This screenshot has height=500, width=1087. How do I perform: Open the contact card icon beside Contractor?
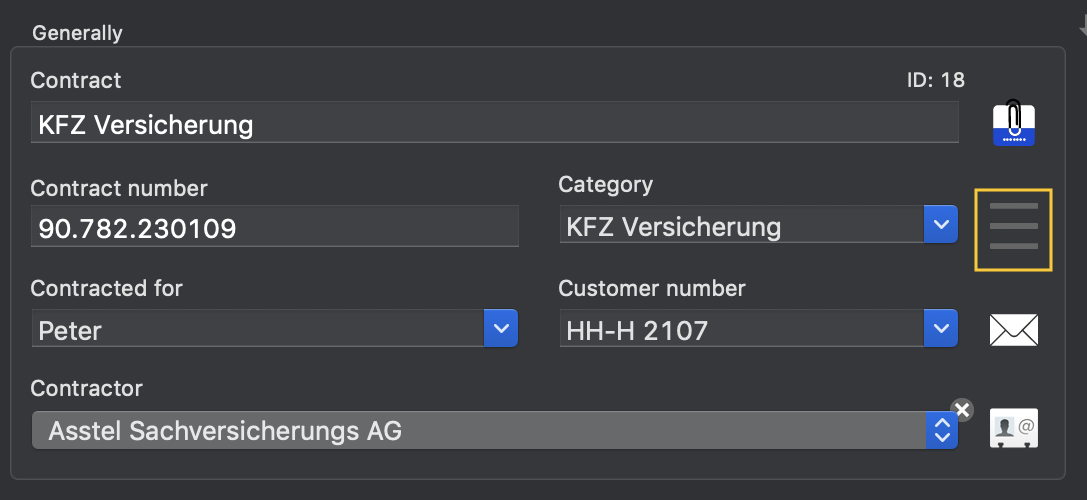pyautogui.click(x=1014, y=428)
